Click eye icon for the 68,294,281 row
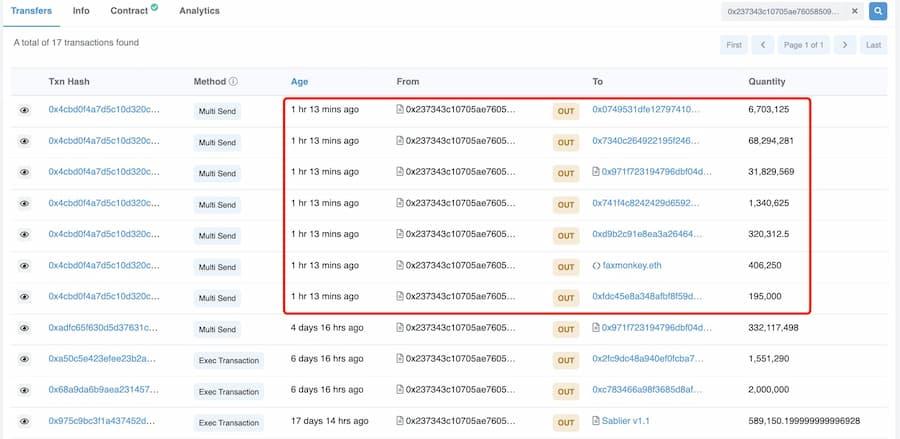The image size is (900, 439). pyautogui.click(x=24, y=141)
